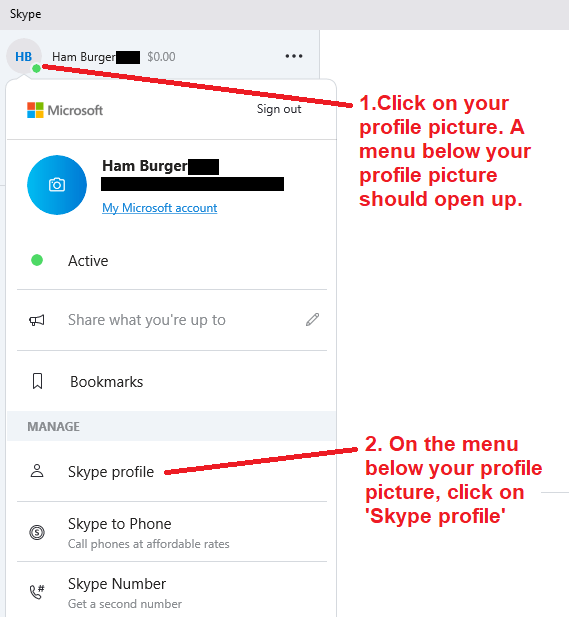Click the Skype credit icon for Skype to Phone
The width and height of the screenshot is (569, 617).
coord(37,532)
